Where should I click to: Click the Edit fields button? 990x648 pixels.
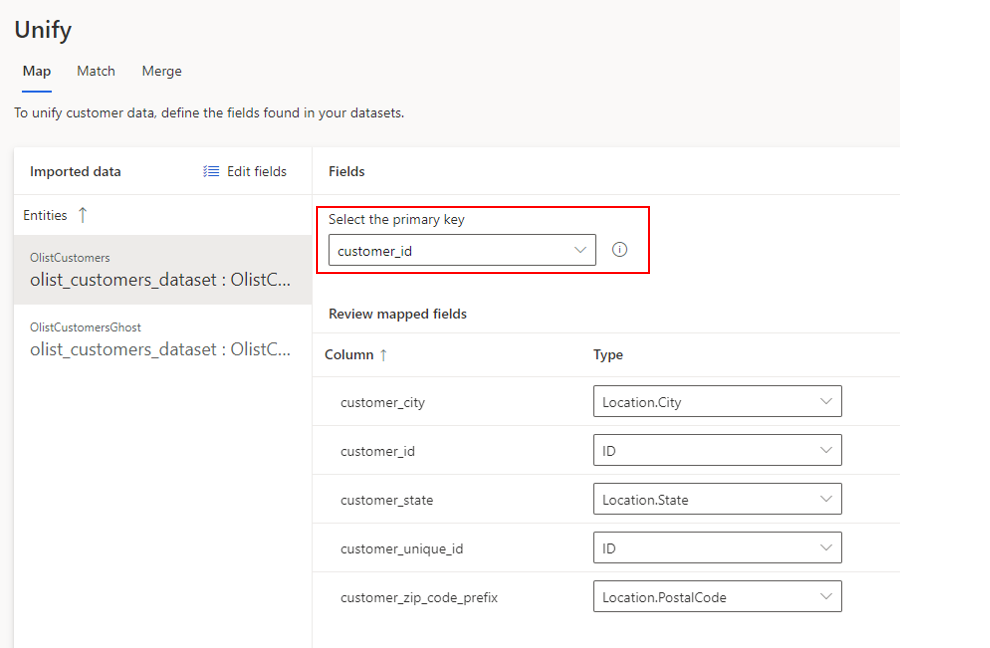click(x=245, y=172)
